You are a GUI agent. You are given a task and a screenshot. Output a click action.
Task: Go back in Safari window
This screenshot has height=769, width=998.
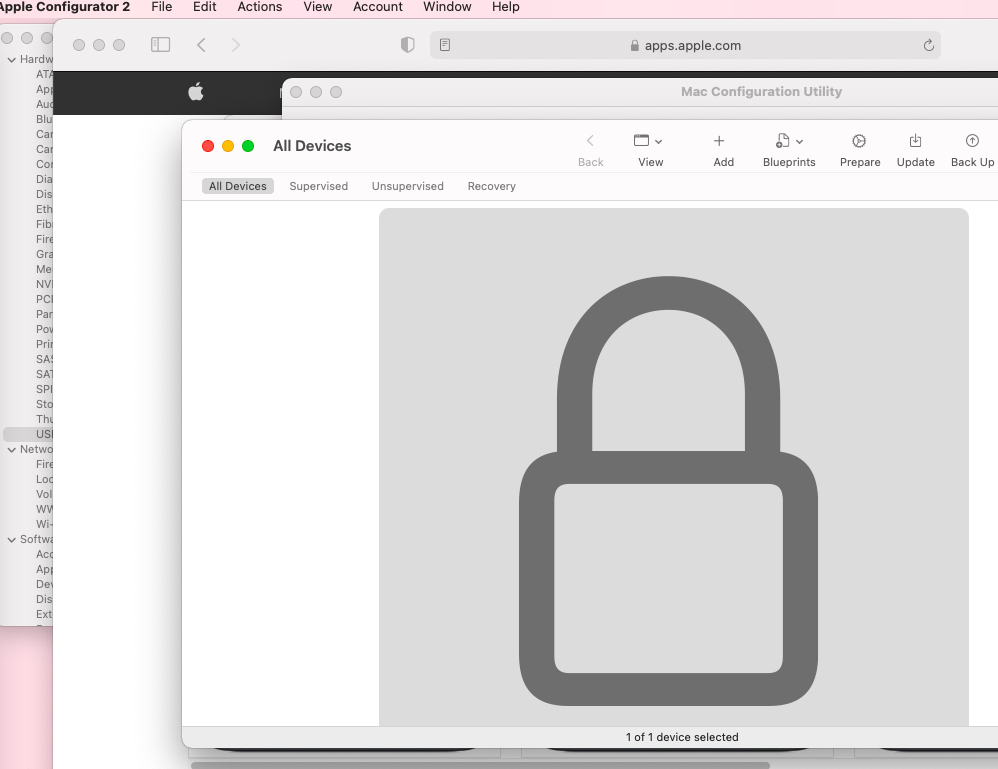pos(201,45)
